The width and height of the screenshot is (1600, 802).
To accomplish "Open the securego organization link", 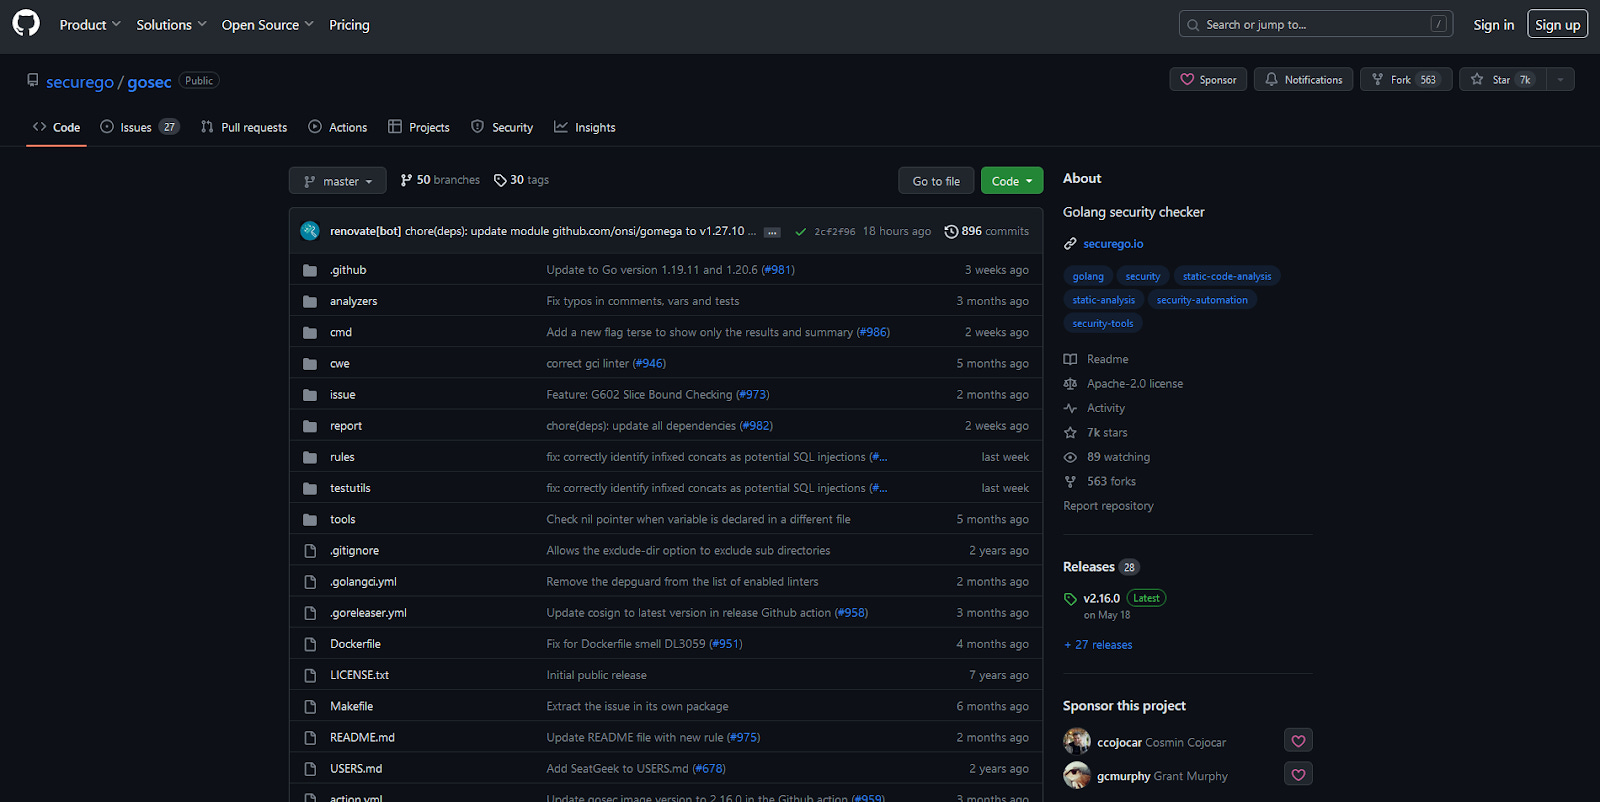I will 80,82.
